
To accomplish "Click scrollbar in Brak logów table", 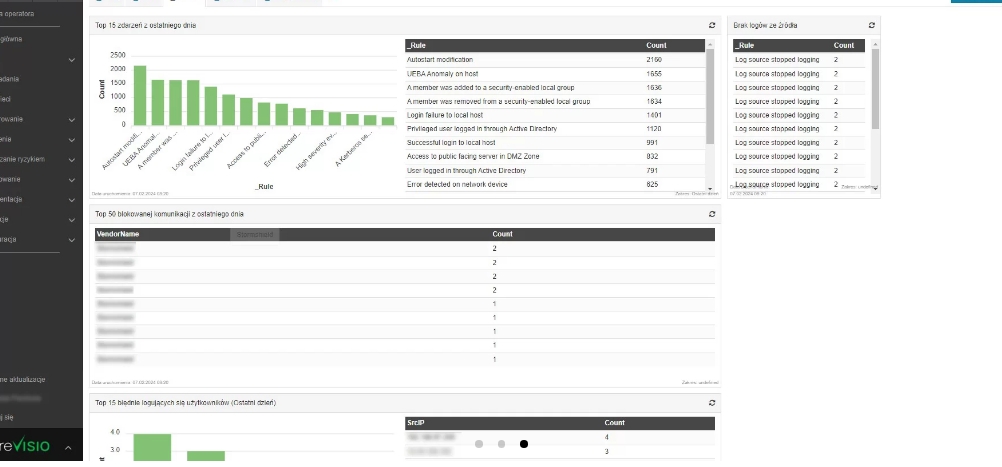I will click(x=875, y=90).
